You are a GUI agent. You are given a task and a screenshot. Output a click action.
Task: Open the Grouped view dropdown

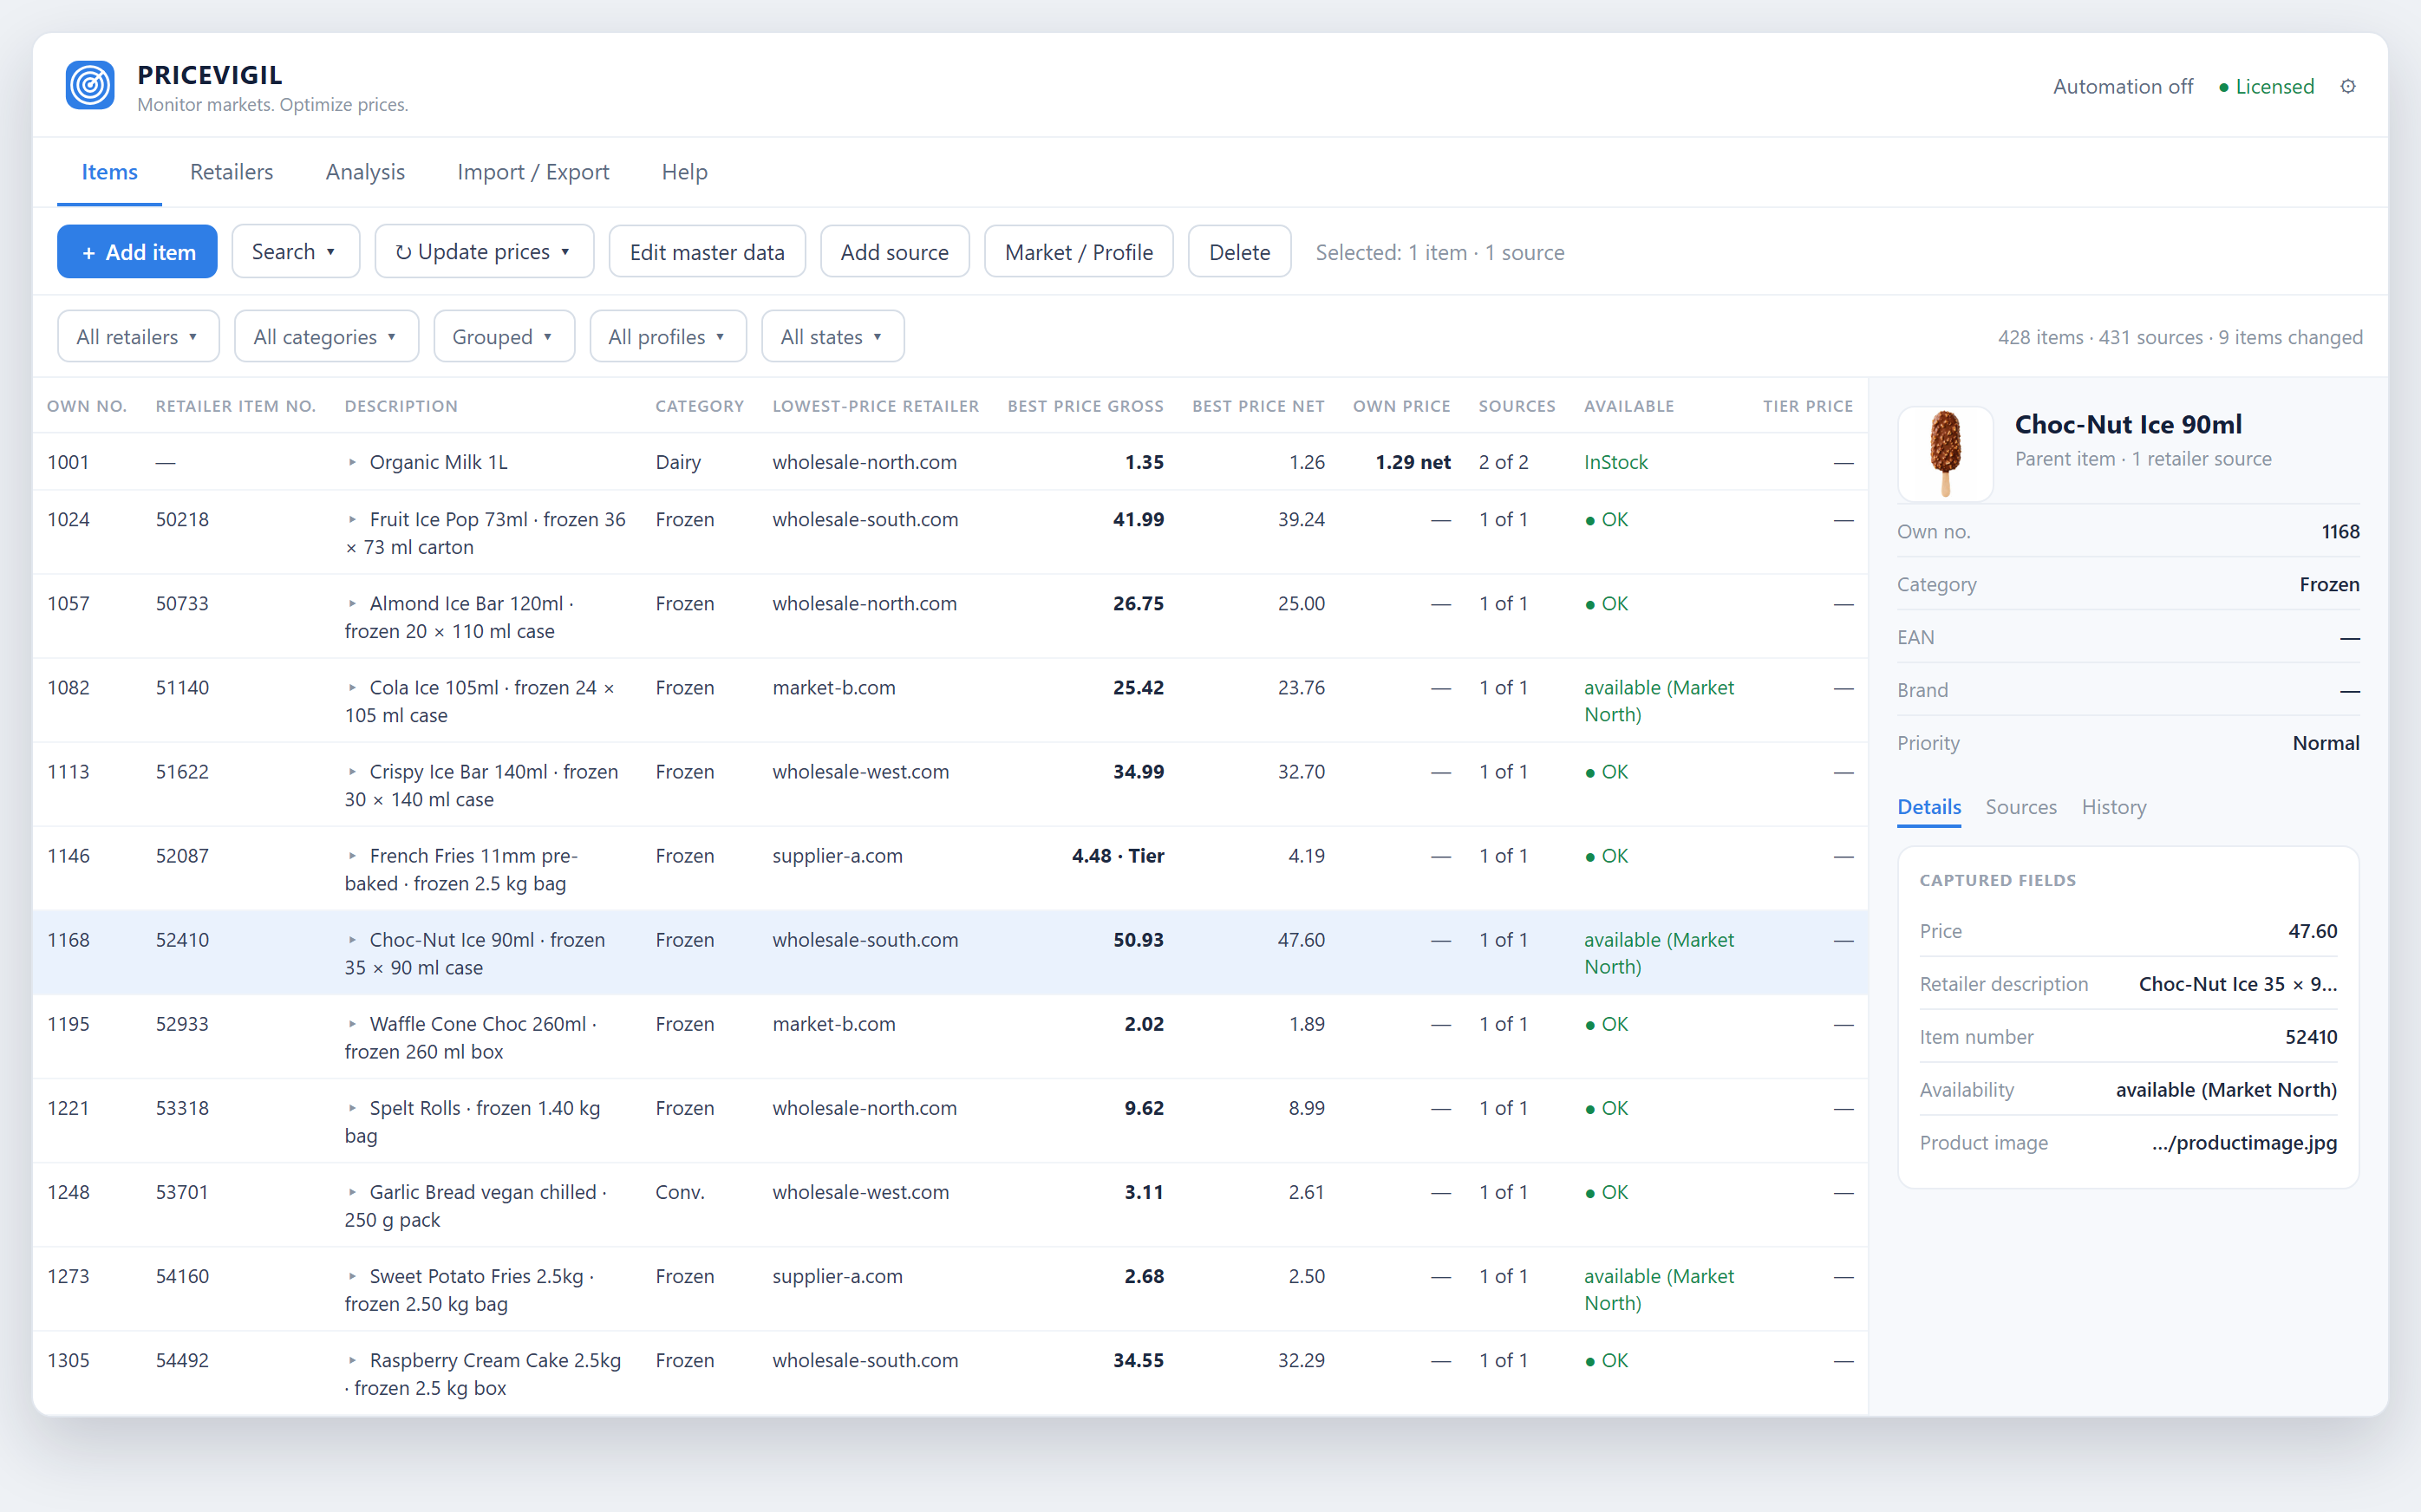(504, 337)
